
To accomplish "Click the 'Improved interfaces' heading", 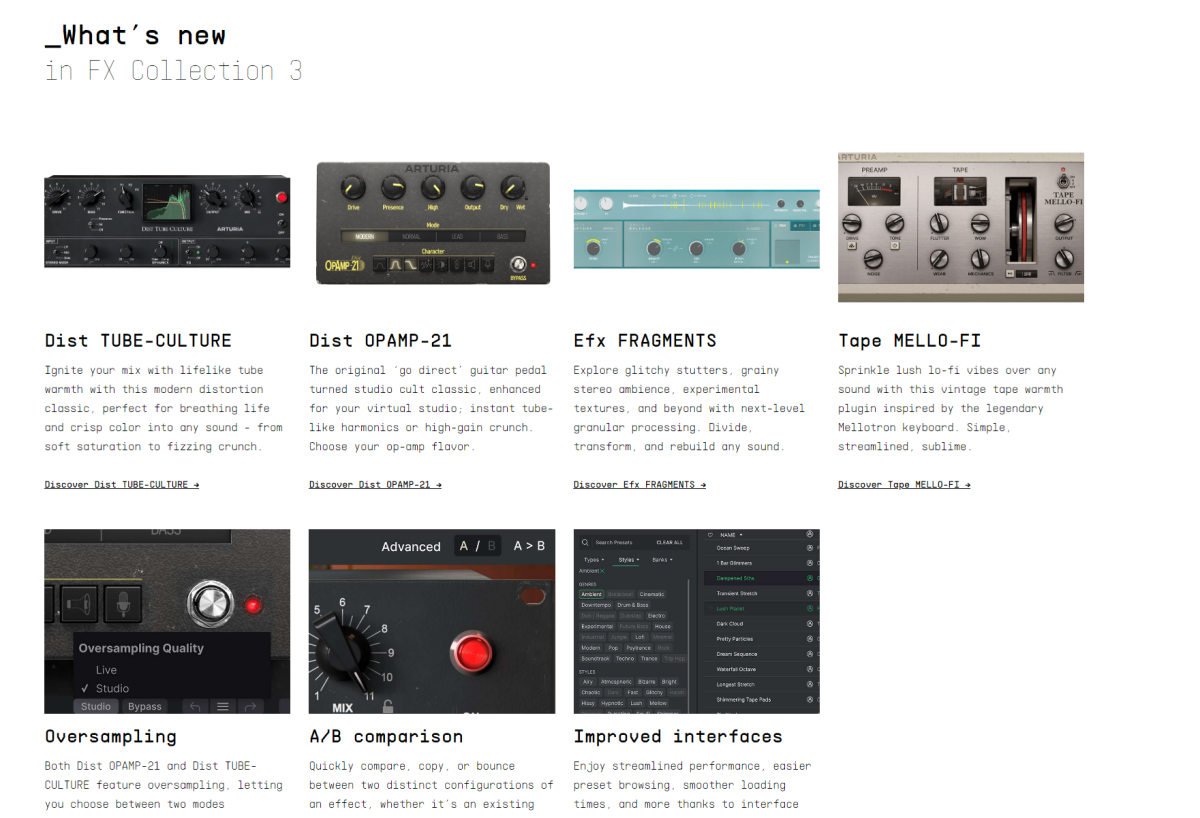I will [678, 737].
